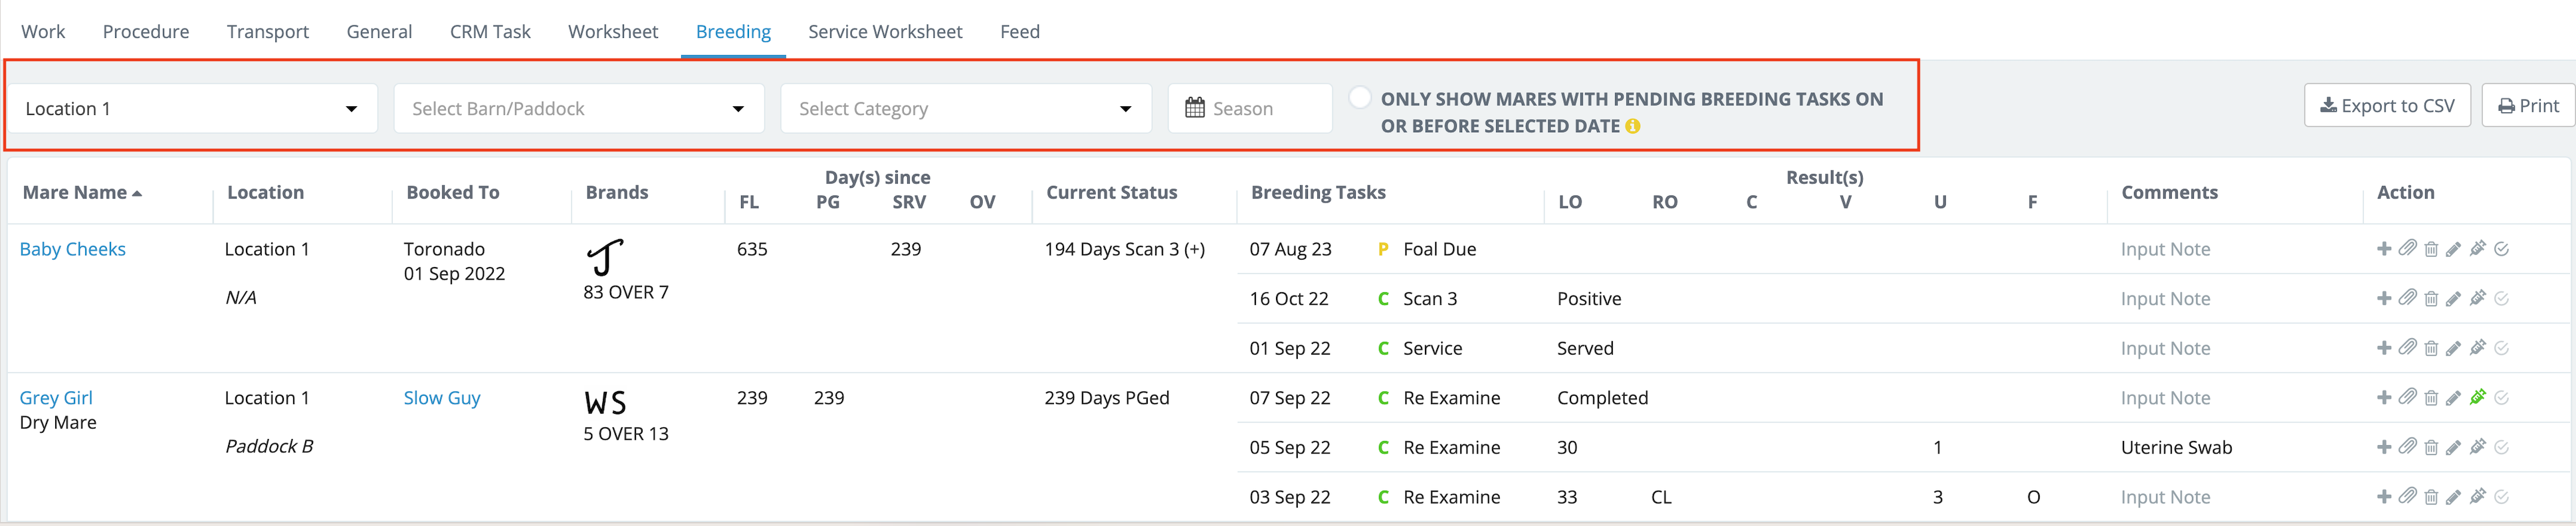This screenshot has width=2576, height=526.
Task: Click the plus icon in Foal Due row
Action: tap(2383, 249)
